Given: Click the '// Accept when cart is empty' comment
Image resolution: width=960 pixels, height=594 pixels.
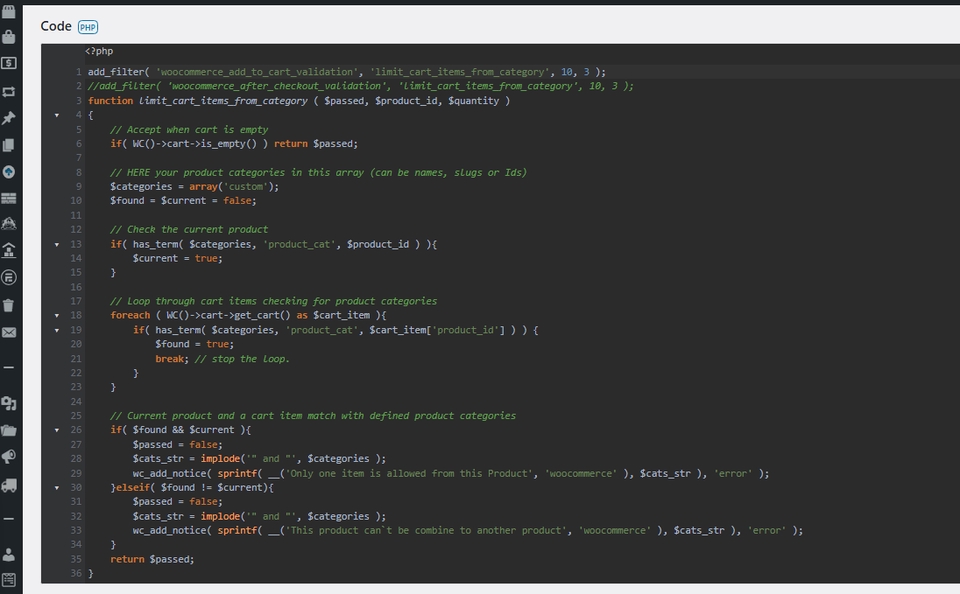Looking at the screenshot, I should tap(189, 129).
